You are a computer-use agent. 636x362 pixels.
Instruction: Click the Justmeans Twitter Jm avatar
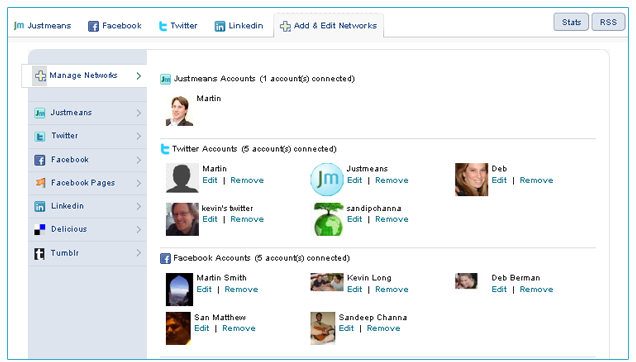(327, 179)
